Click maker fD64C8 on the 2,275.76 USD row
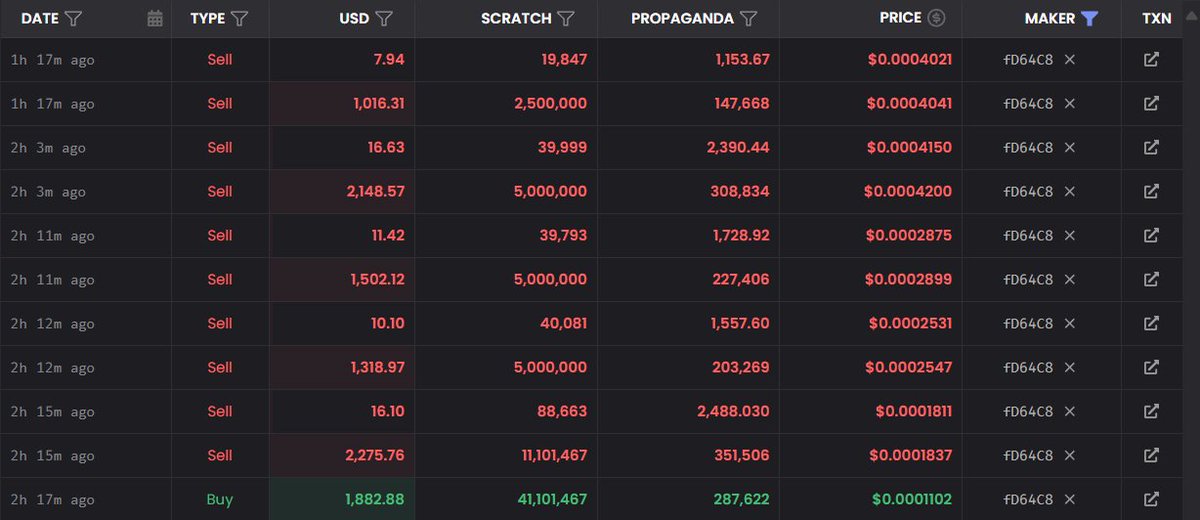 (x=1028, y=456)
